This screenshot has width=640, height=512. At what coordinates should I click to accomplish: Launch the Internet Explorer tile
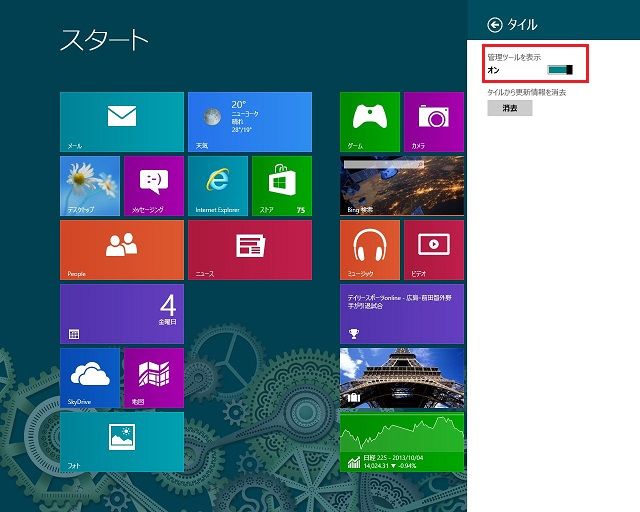(x=218, y=186)
